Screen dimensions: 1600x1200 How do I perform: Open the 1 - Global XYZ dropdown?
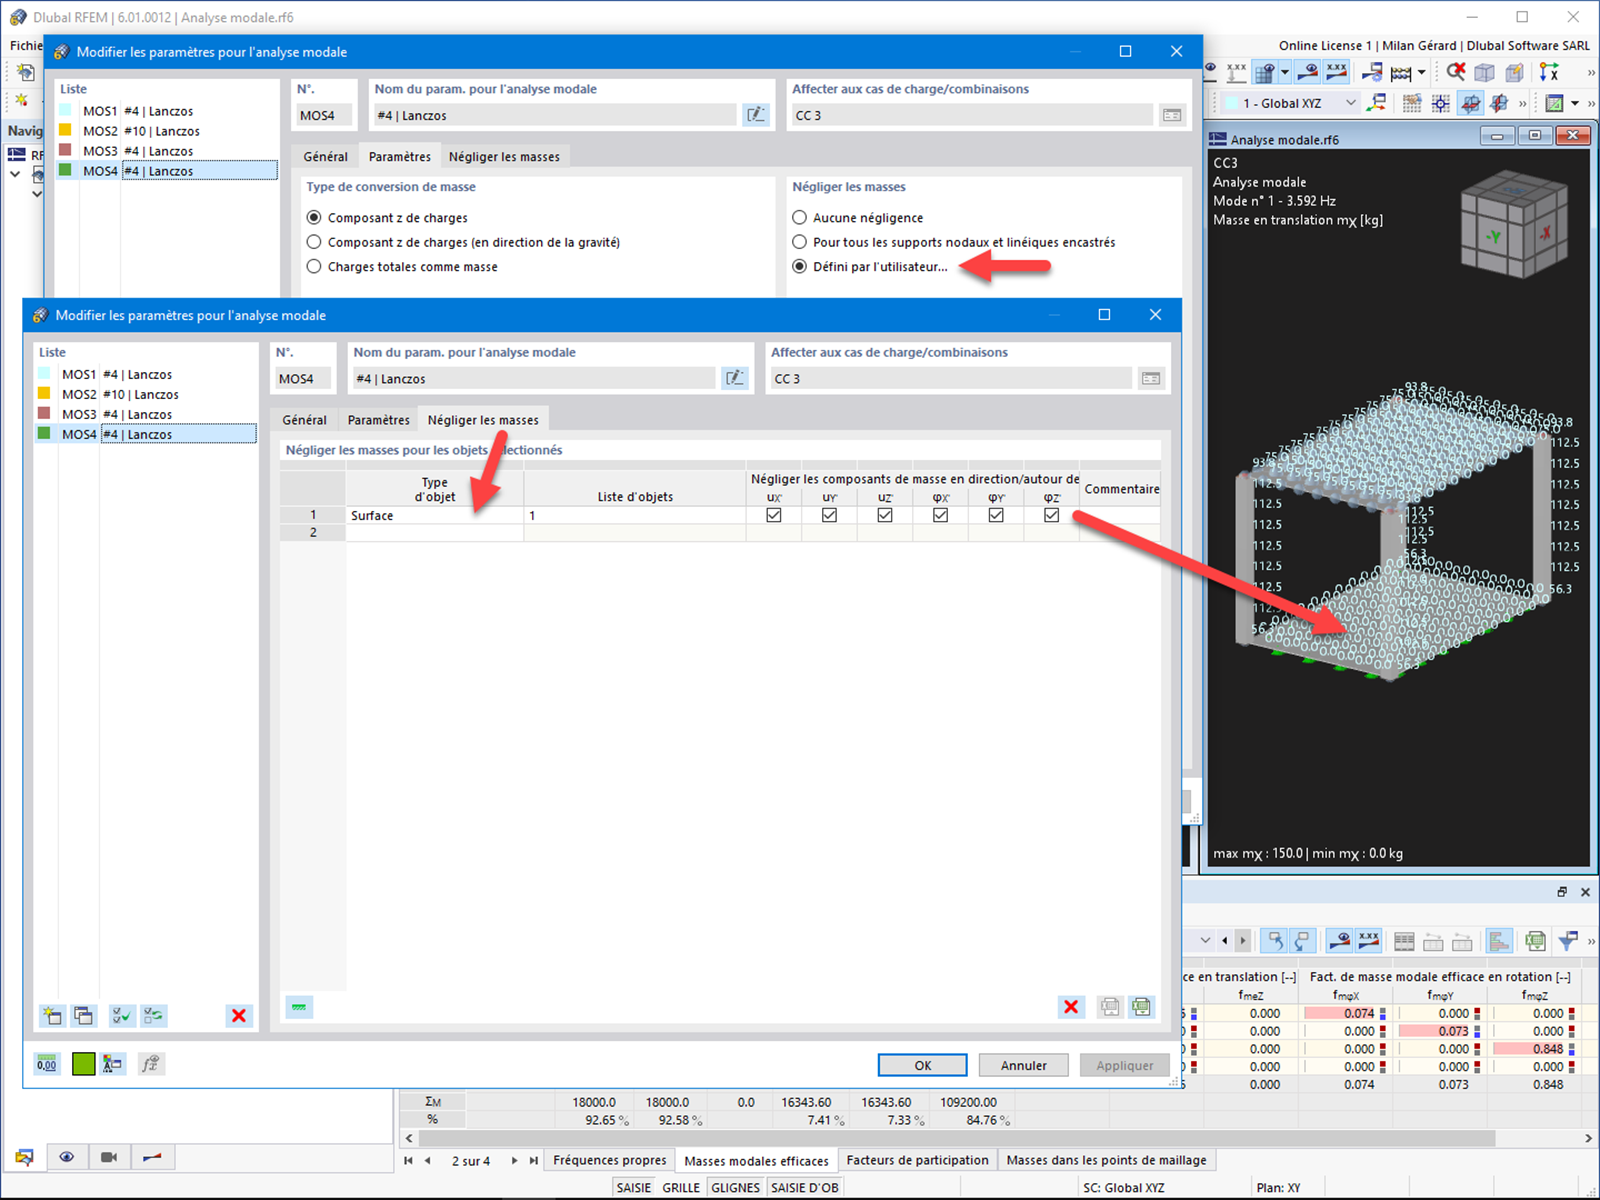tap(1352, 102)
